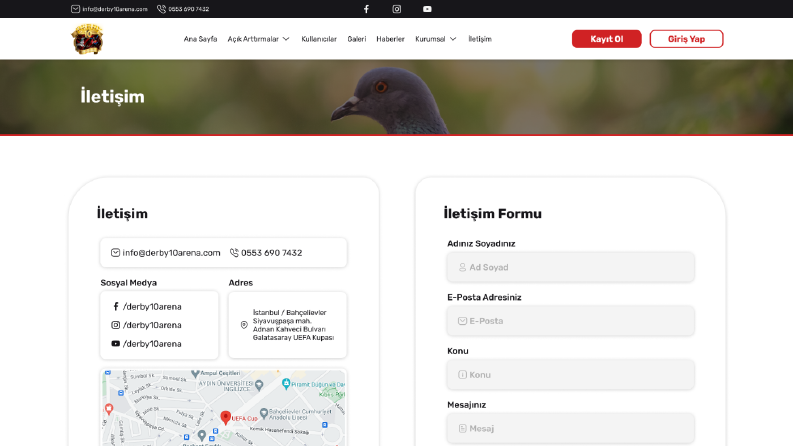
Task: Click person icon in Ad Soyad field
Action: coord(462,267)
